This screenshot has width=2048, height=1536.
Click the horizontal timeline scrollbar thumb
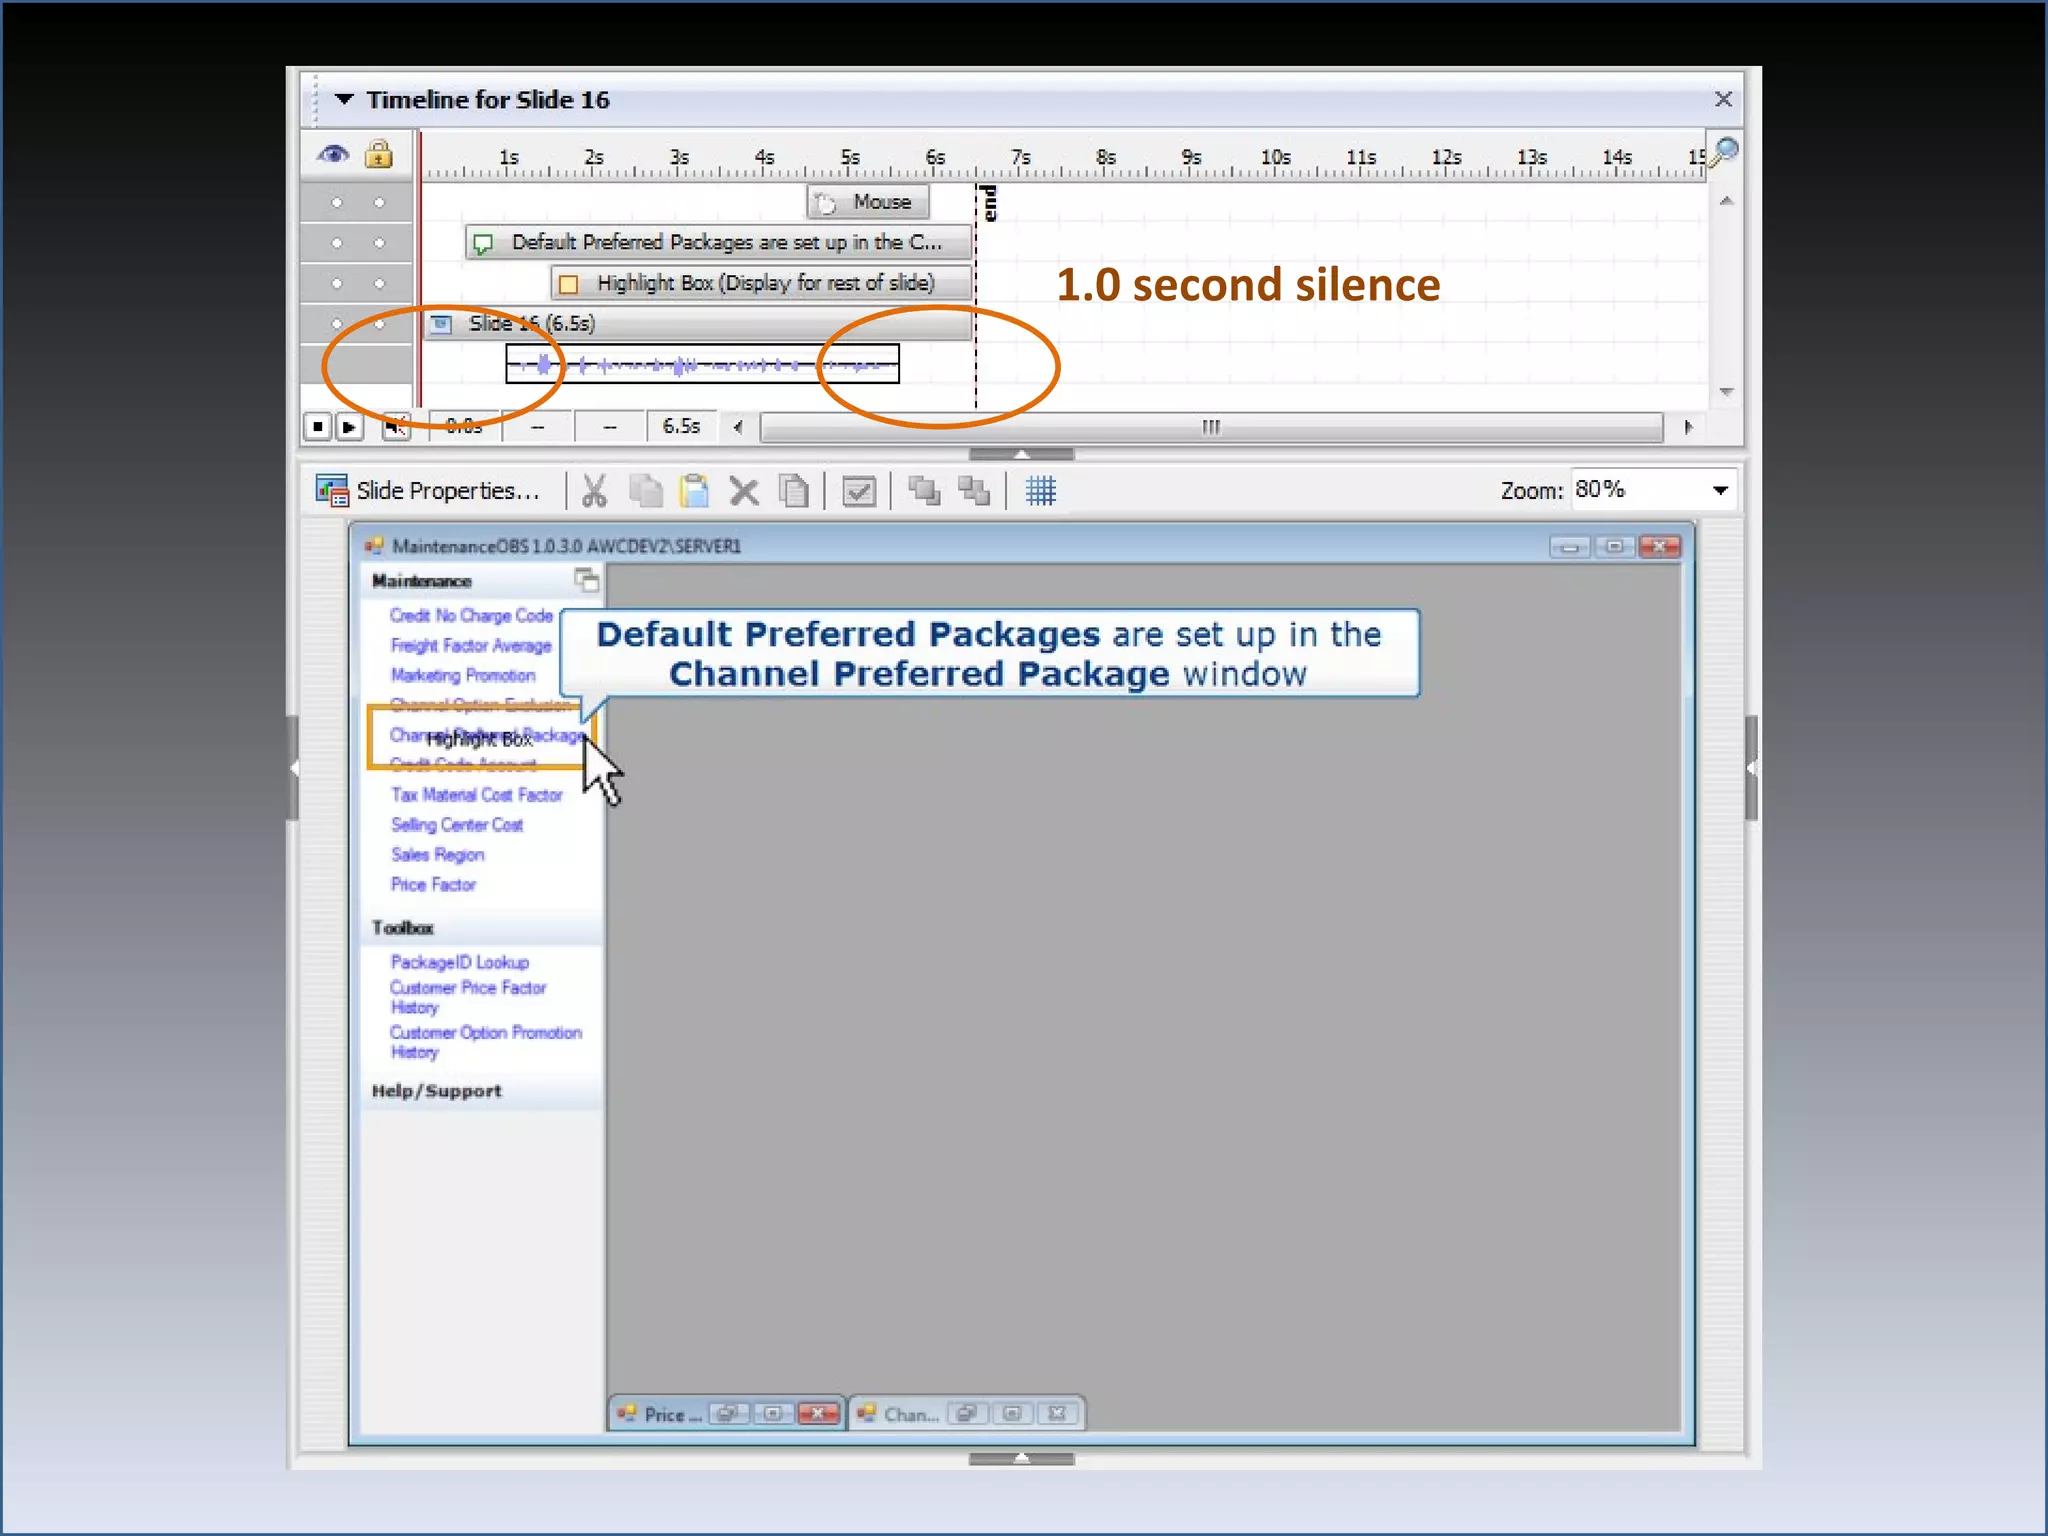(1211, 427)
